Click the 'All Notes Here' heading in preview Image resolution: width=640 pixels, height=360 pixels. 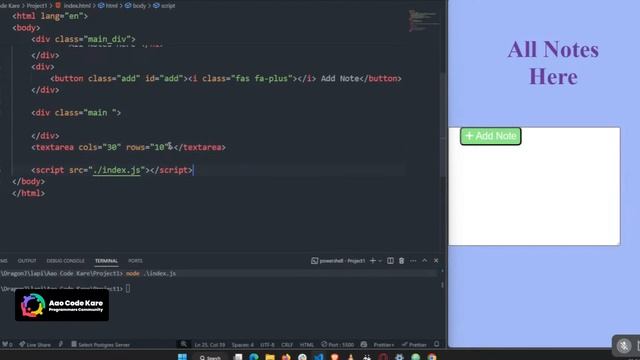click(x=553, y=63)
